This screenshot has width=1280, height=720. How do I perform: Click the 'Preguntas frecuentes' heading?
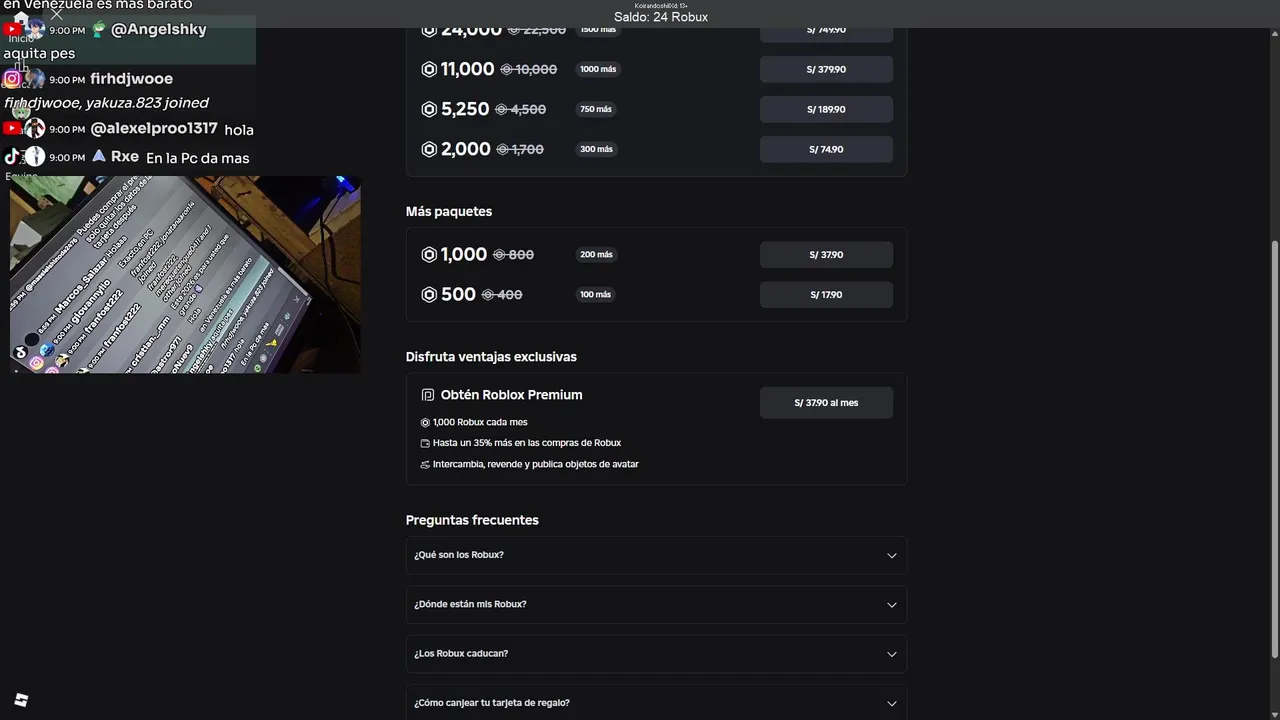coord(472,520)
